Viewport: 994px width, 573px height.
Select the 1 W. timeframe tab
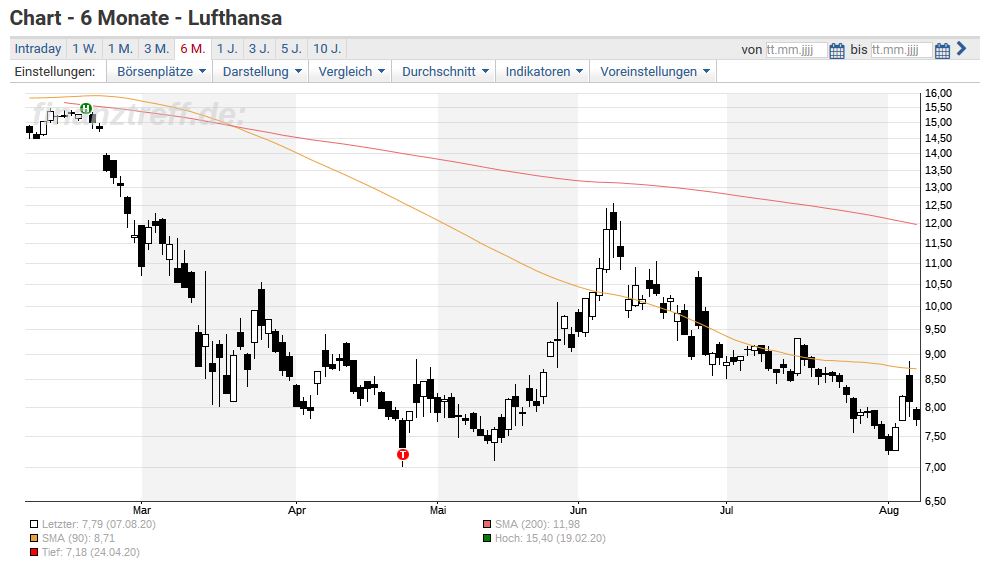tap(84, 49)
